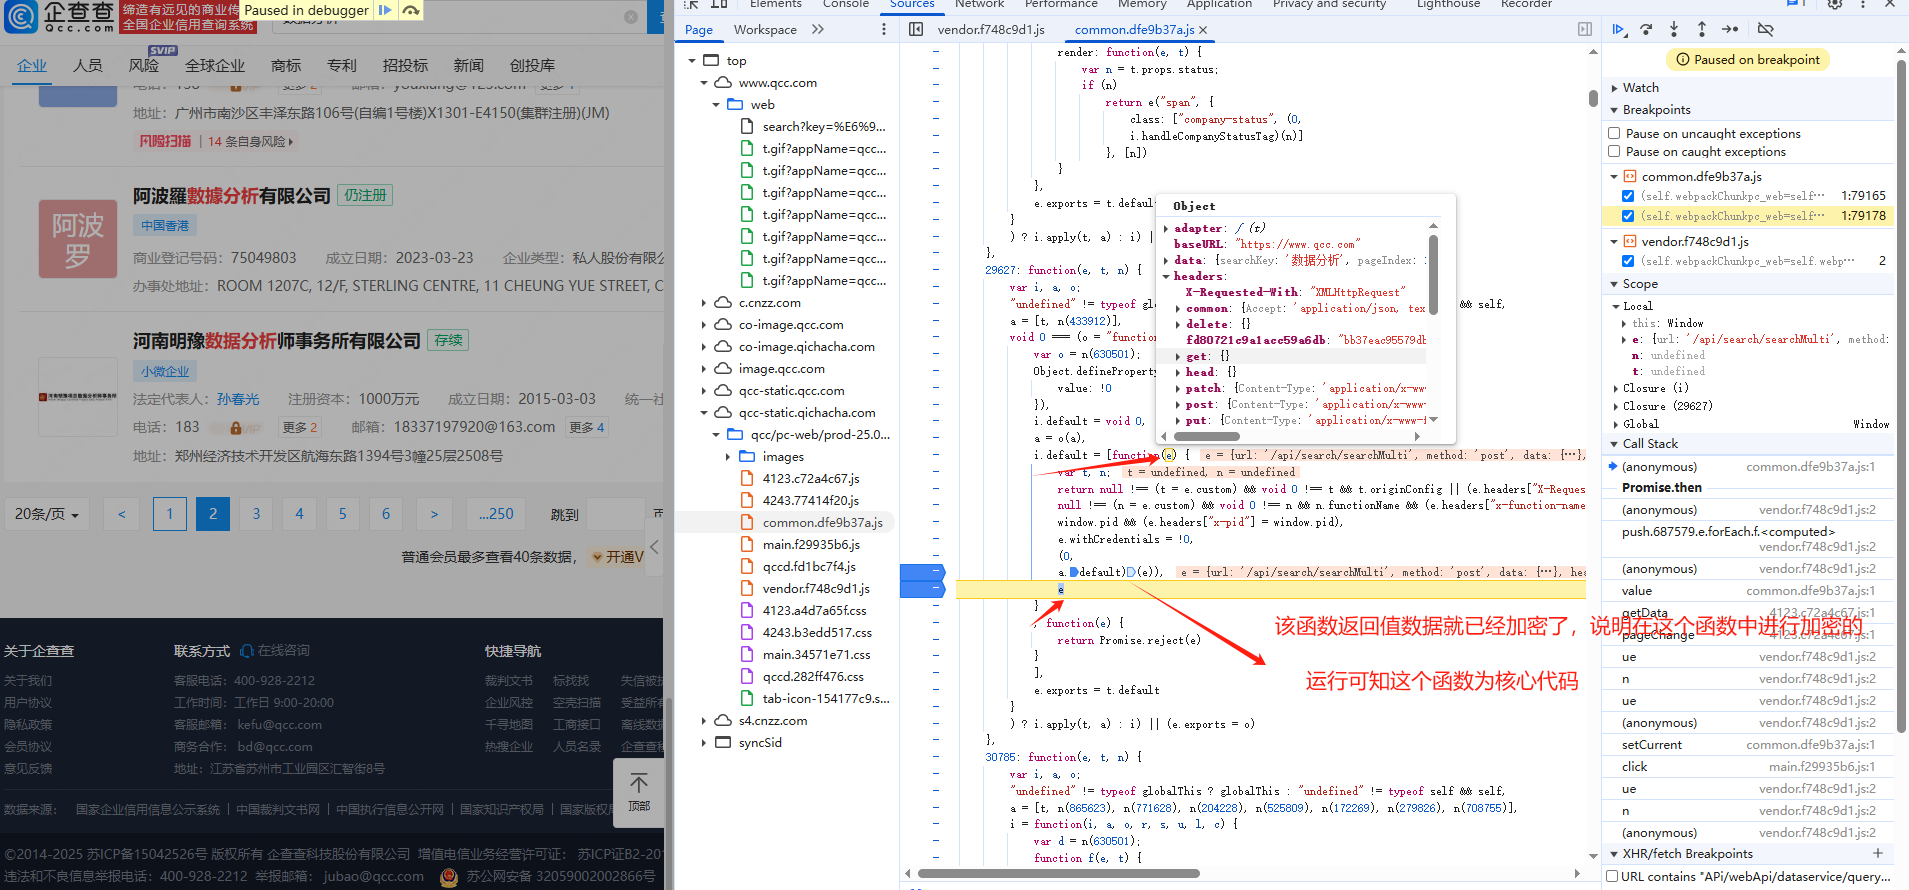Collapse the top frame in tree
Image resolution: width=1909 pixels, height=890 pixels.
point(692,61)
